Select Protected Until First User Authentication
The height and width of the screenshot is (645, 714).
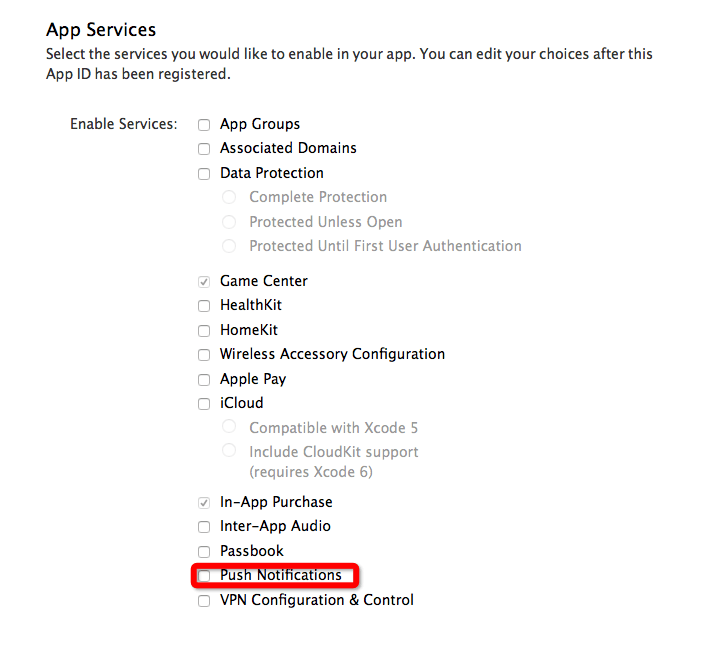tap(230, 246)
